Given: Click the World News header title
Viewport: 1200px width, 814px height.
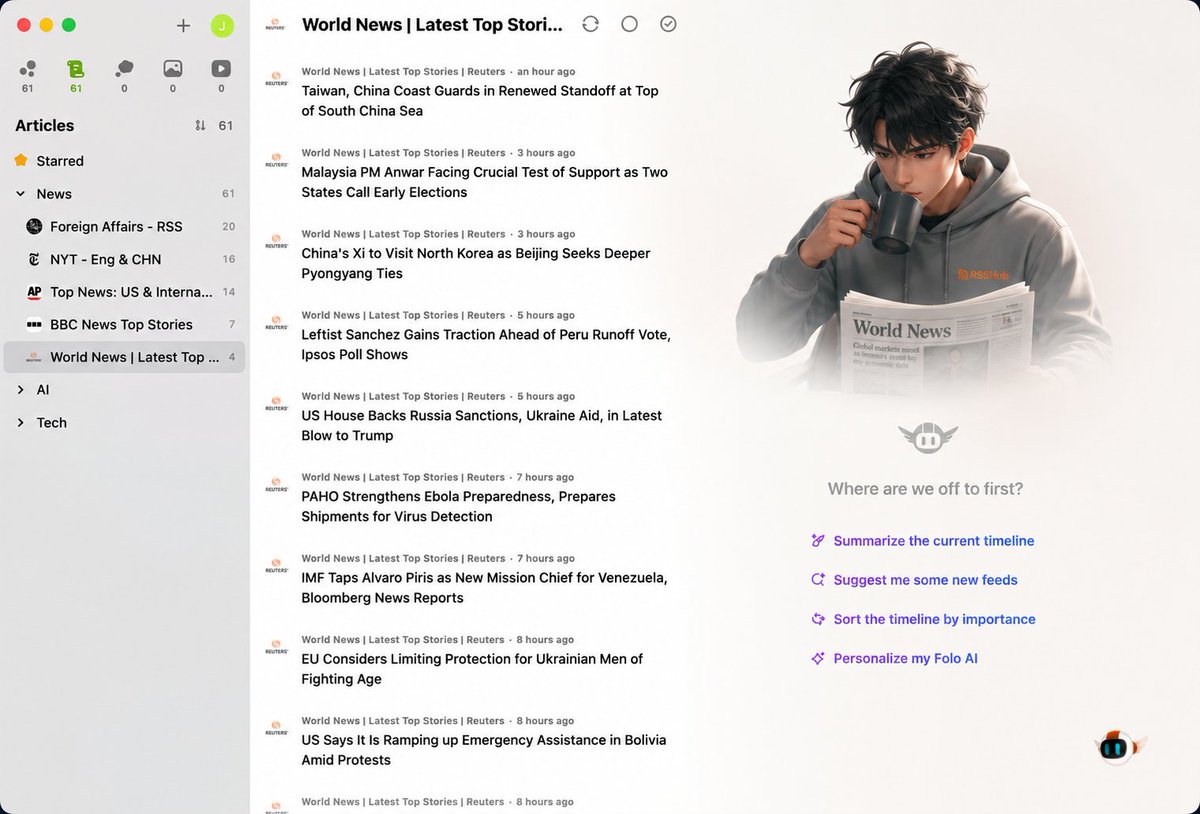Looking at the screenshot, I should point(432,25).
